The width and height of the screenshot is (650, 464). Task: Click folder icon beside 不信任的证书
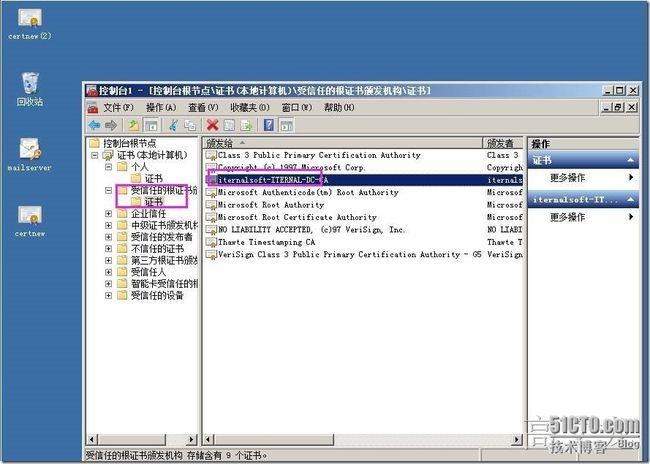pyautogui.click(x=122, y=249)
